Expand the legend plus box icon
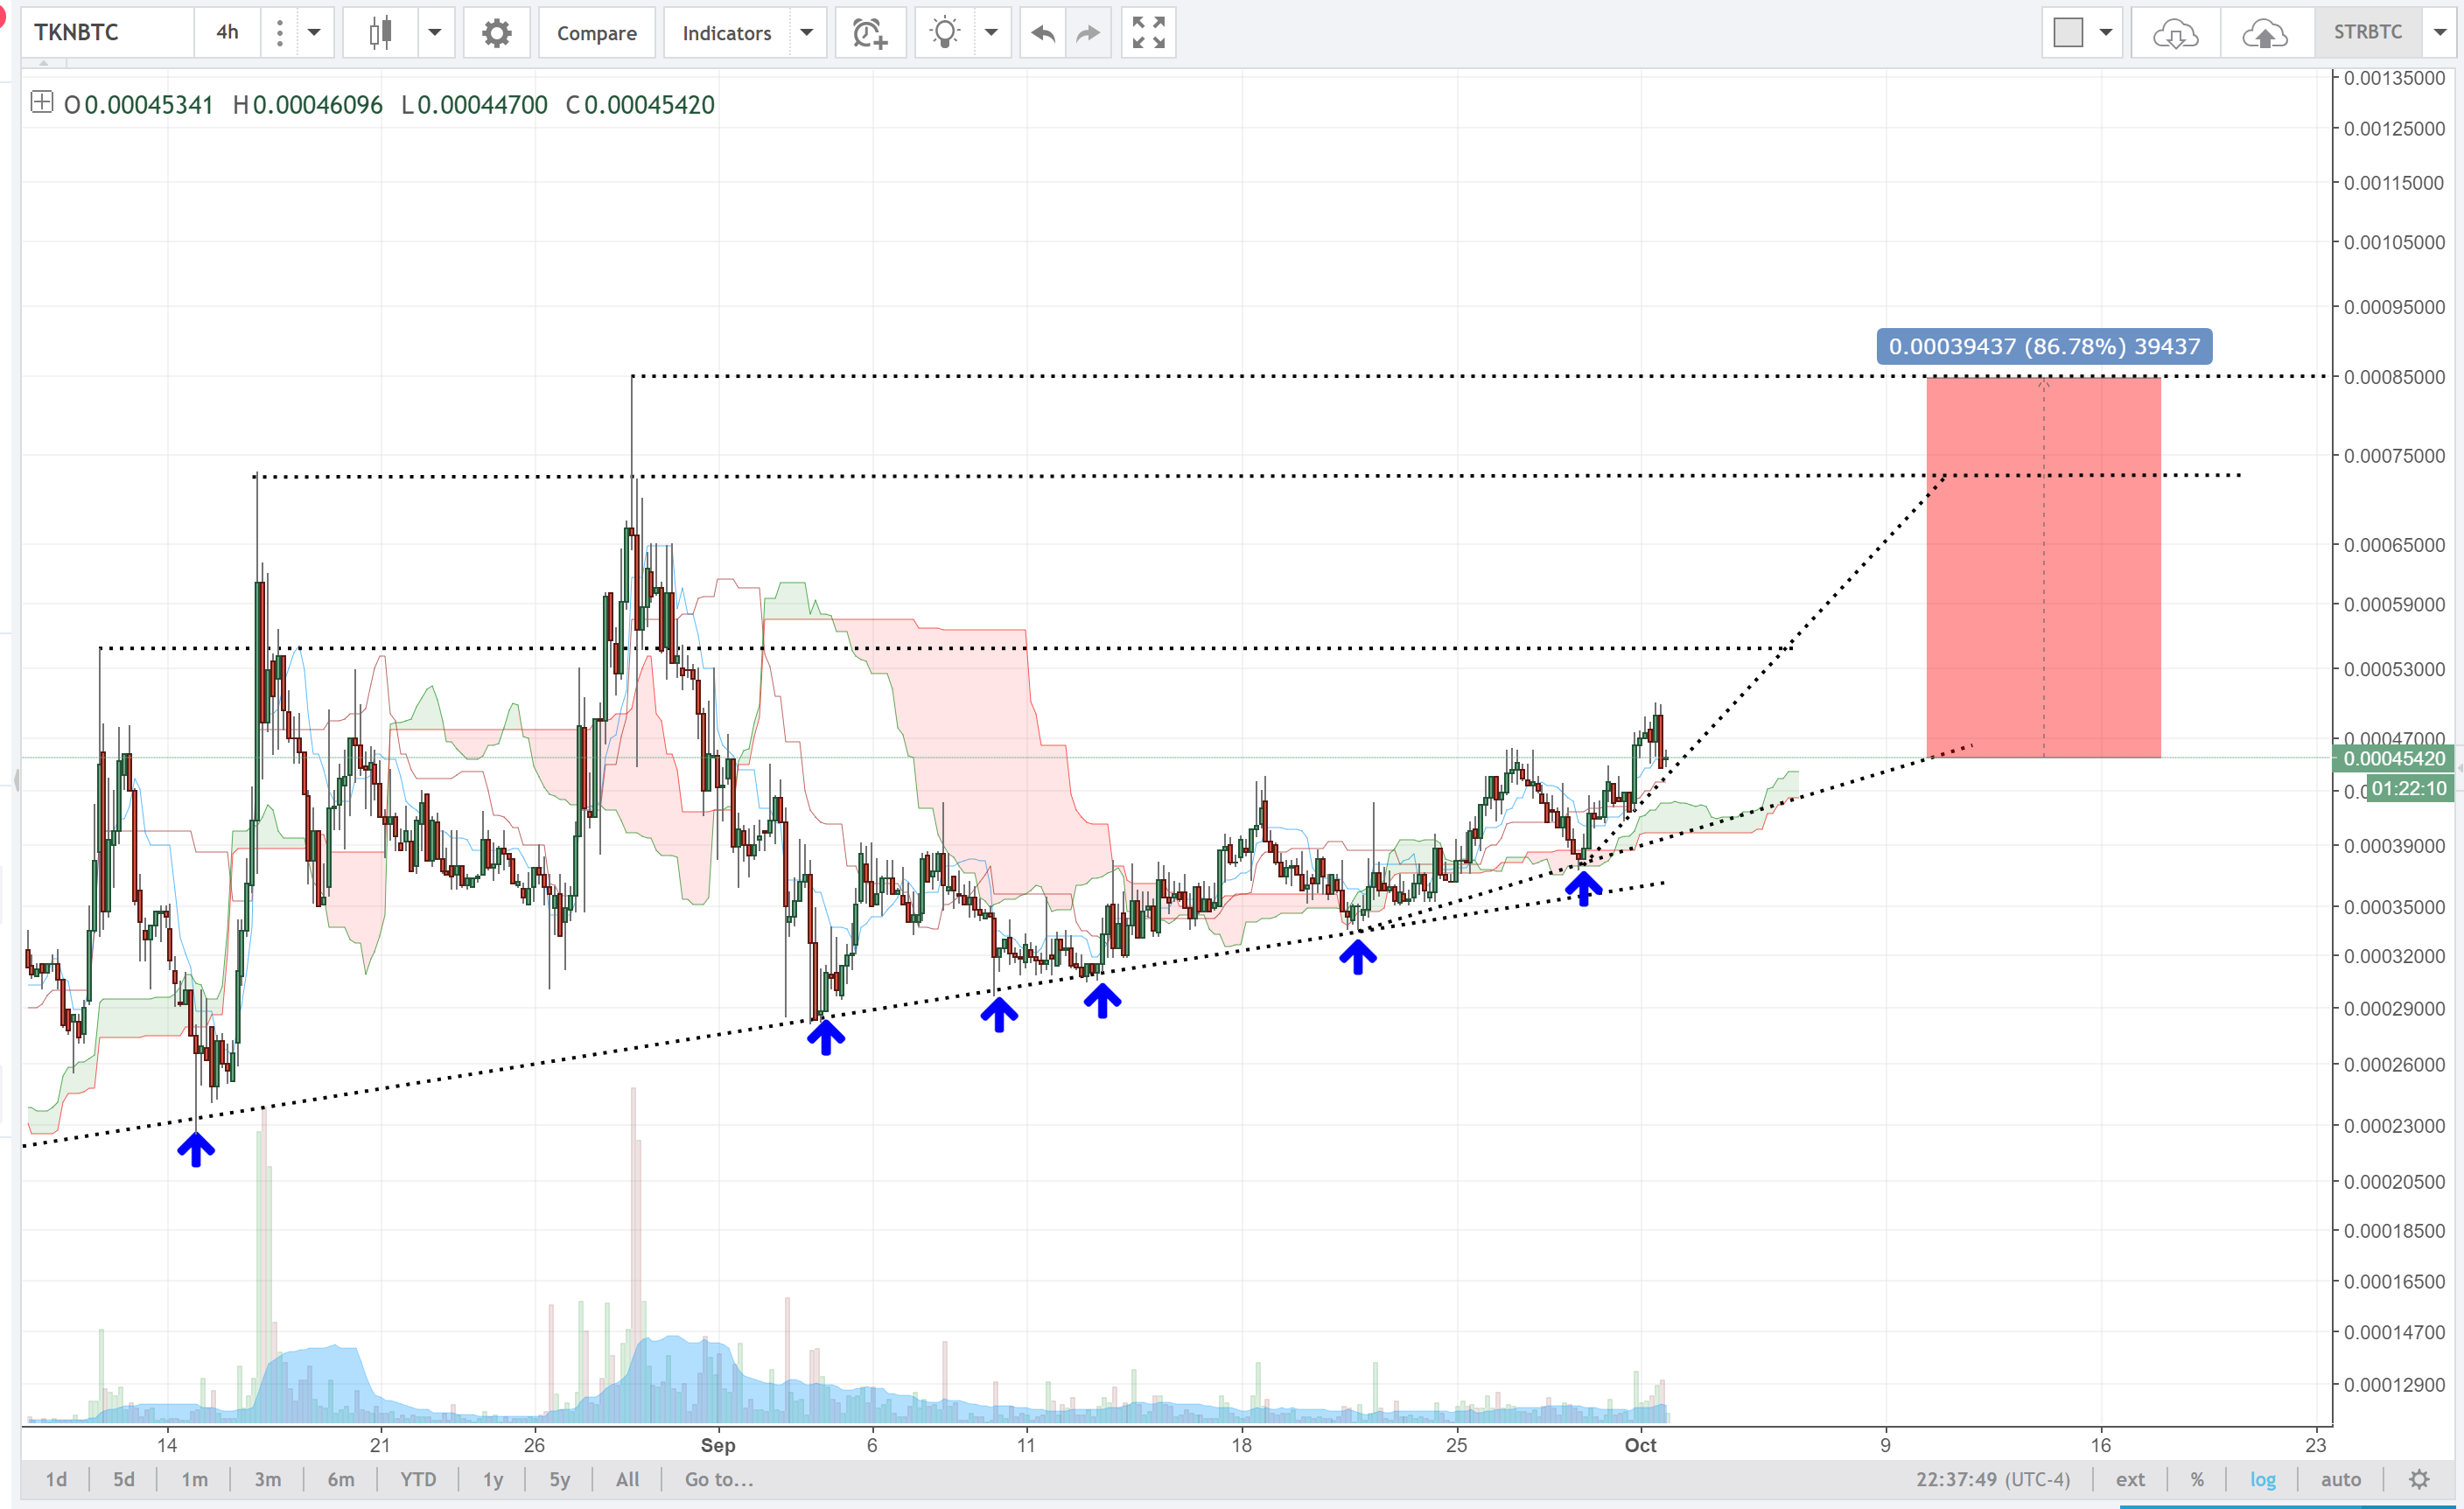The width and height of the screenshot is (2464, 1509). tap(41, 102)
